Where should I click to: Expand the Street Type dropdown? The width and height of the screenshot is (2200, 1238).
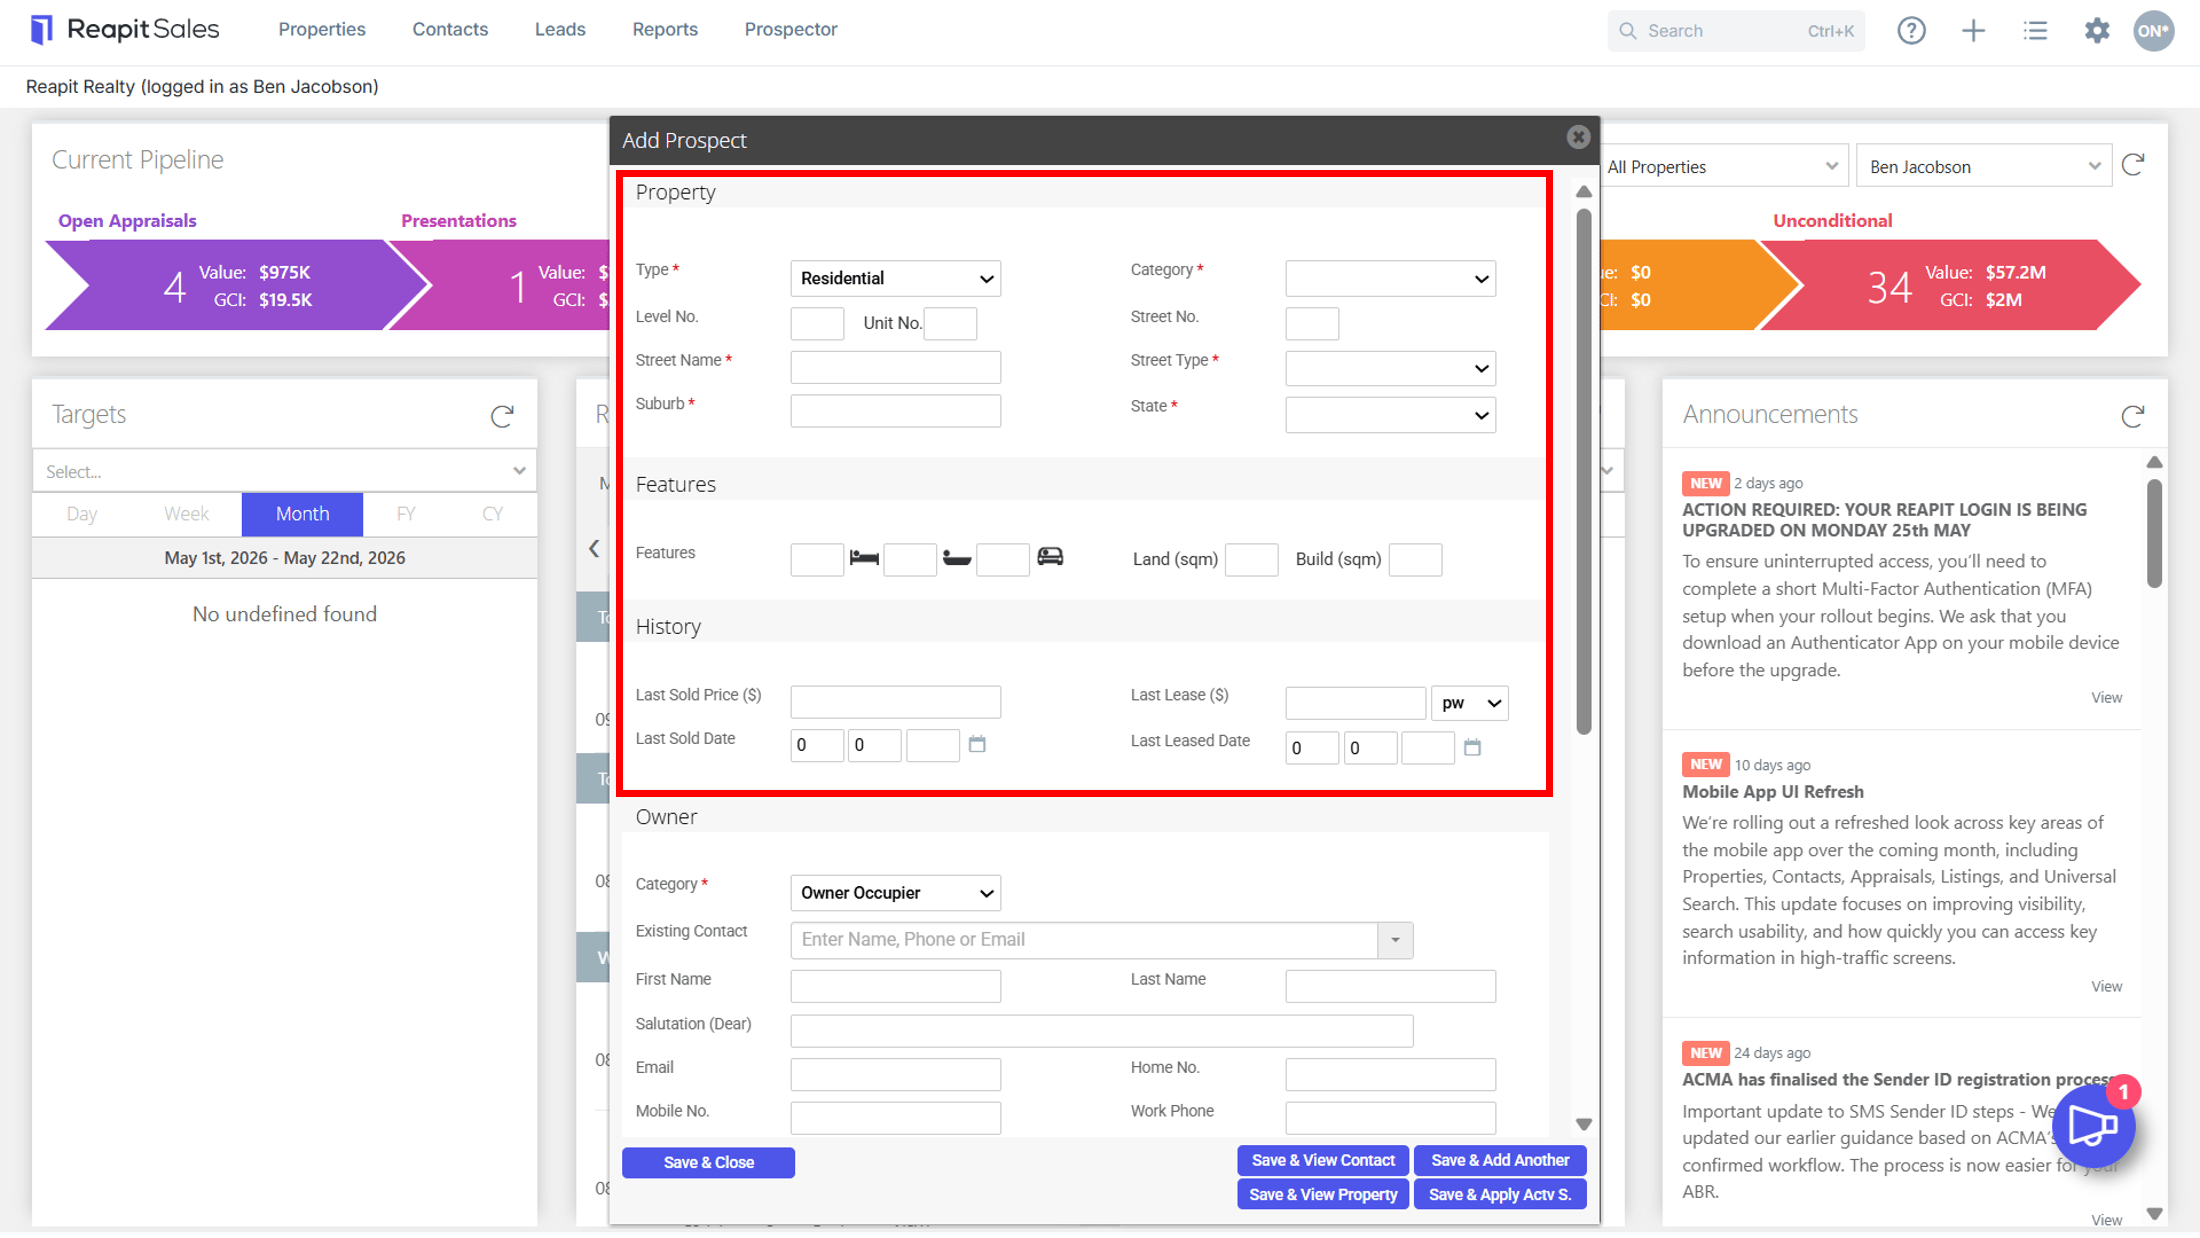[x=1390, y=368]
